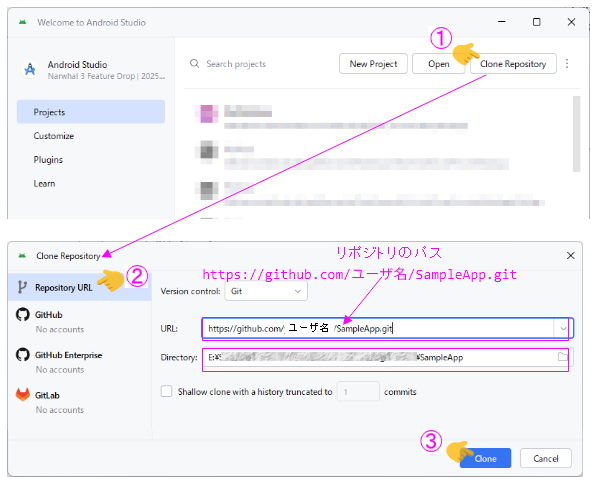This screenshot has width=600, height=491.
Task: Go to the Plugins section
Action: point(48,160)
